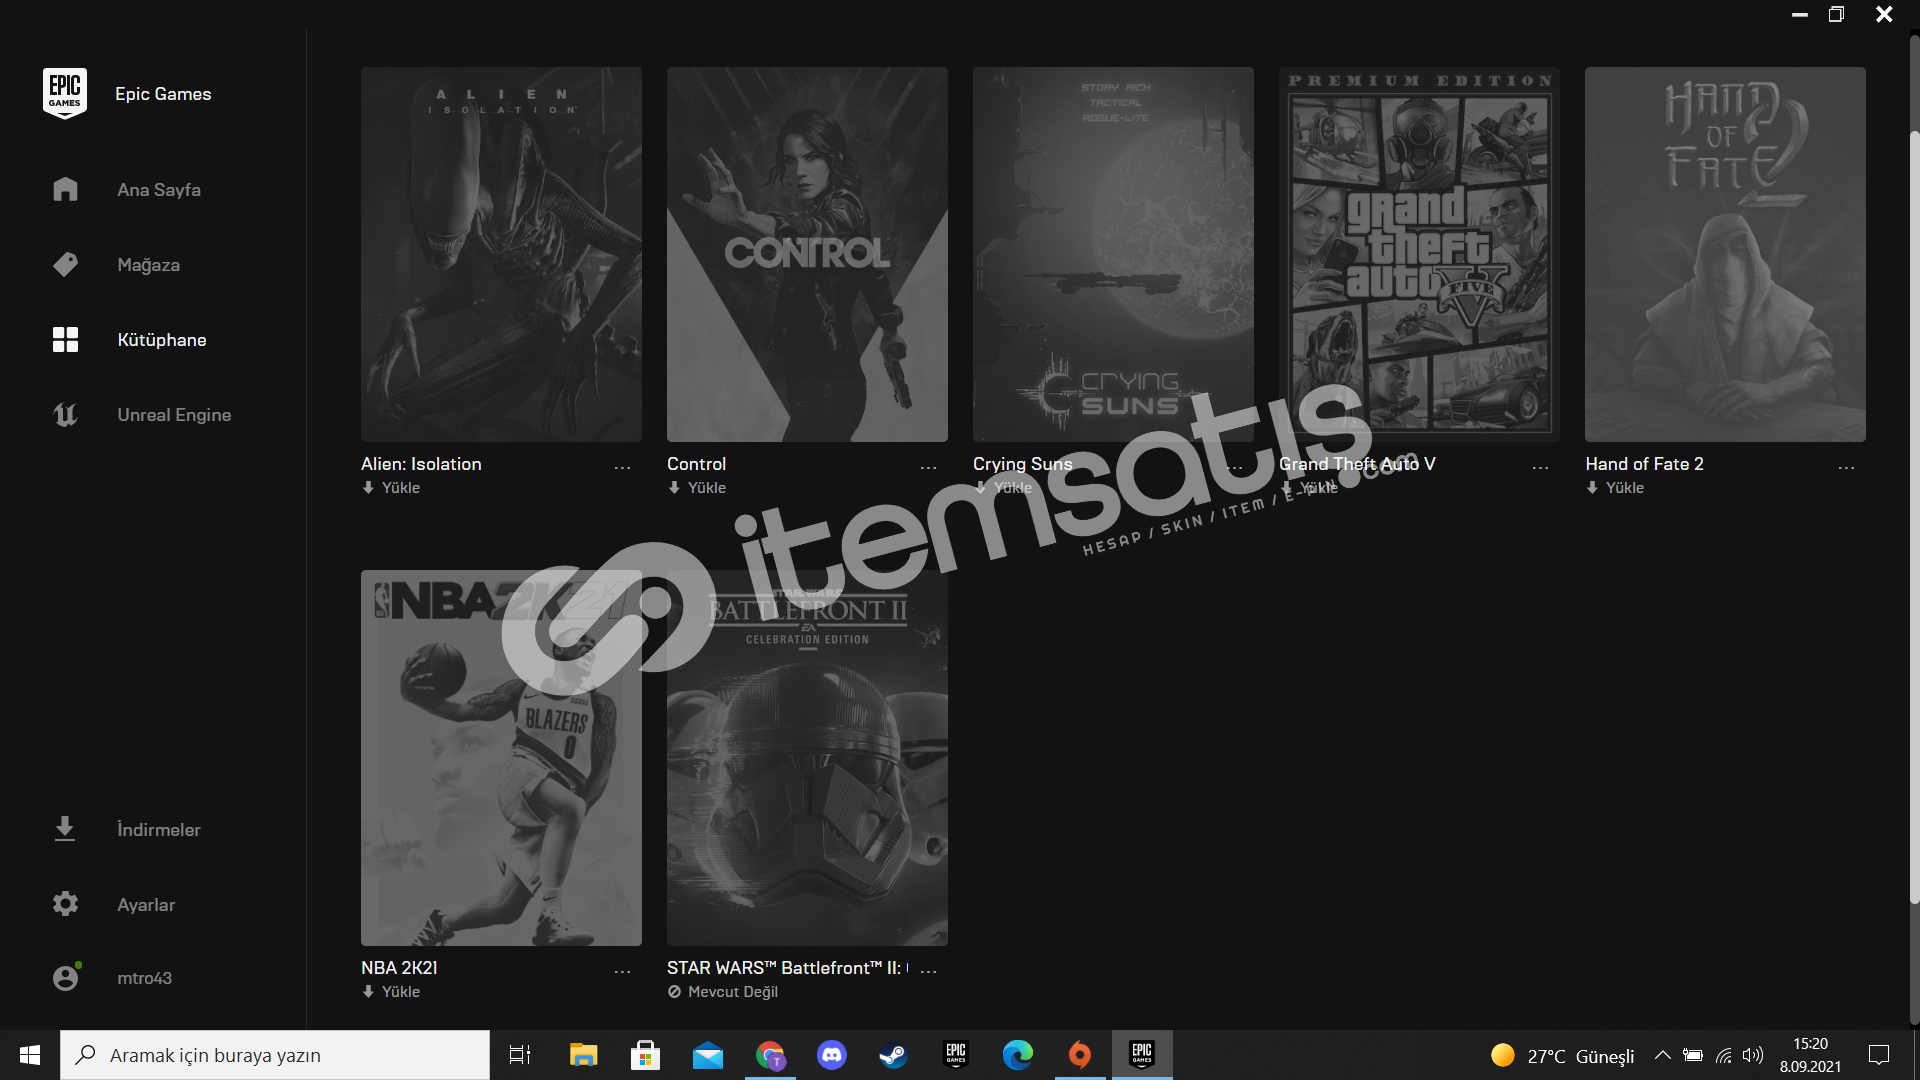Screen dimensions: 1920x1080
Task: Click STAR WARS Battlefront II title text
Action: (x=788, y=968)
